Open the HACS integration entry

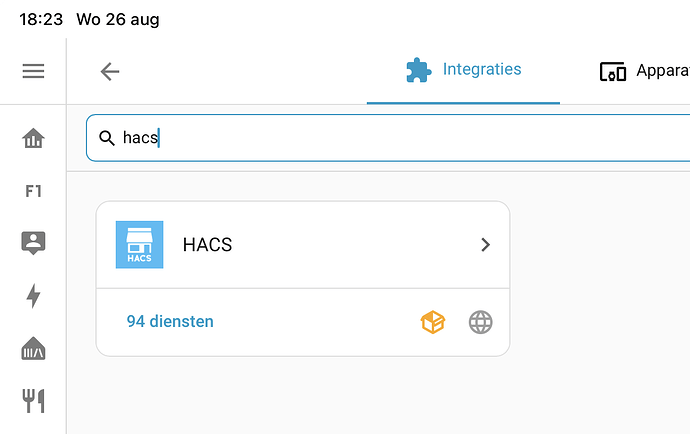tap(303, 245)
